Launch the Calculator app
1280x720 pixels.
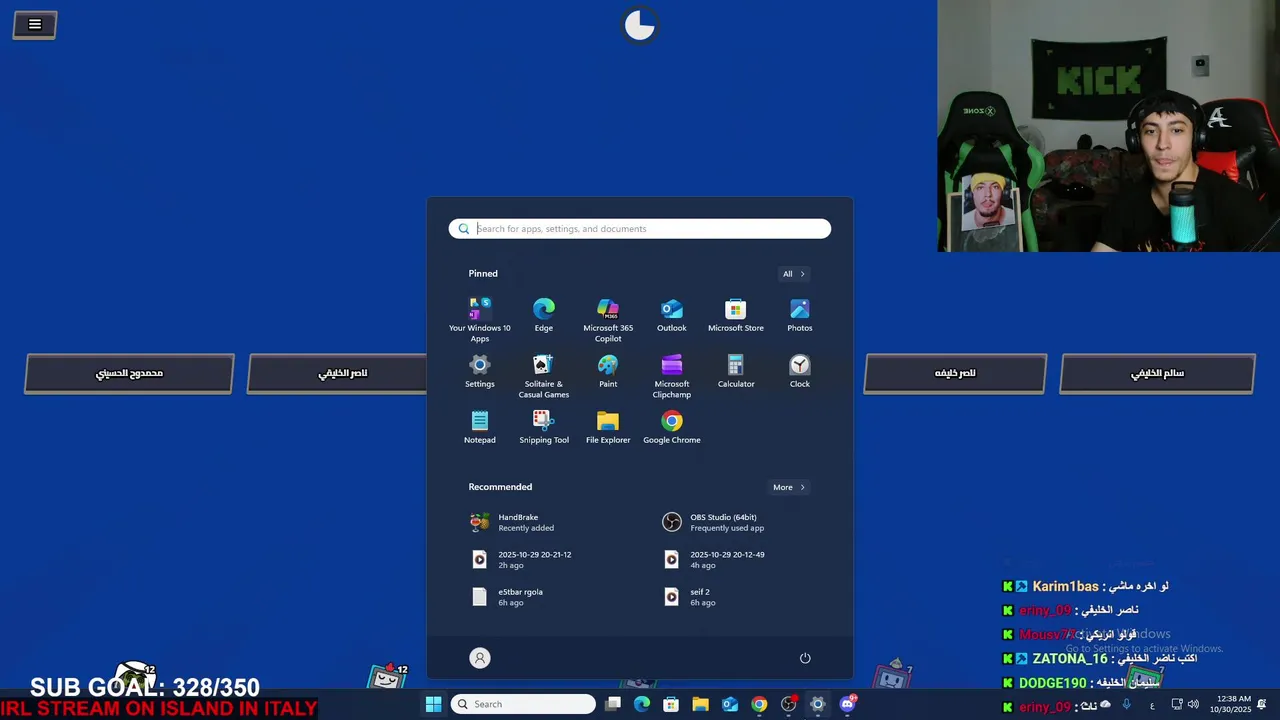(x=736, y=371)
